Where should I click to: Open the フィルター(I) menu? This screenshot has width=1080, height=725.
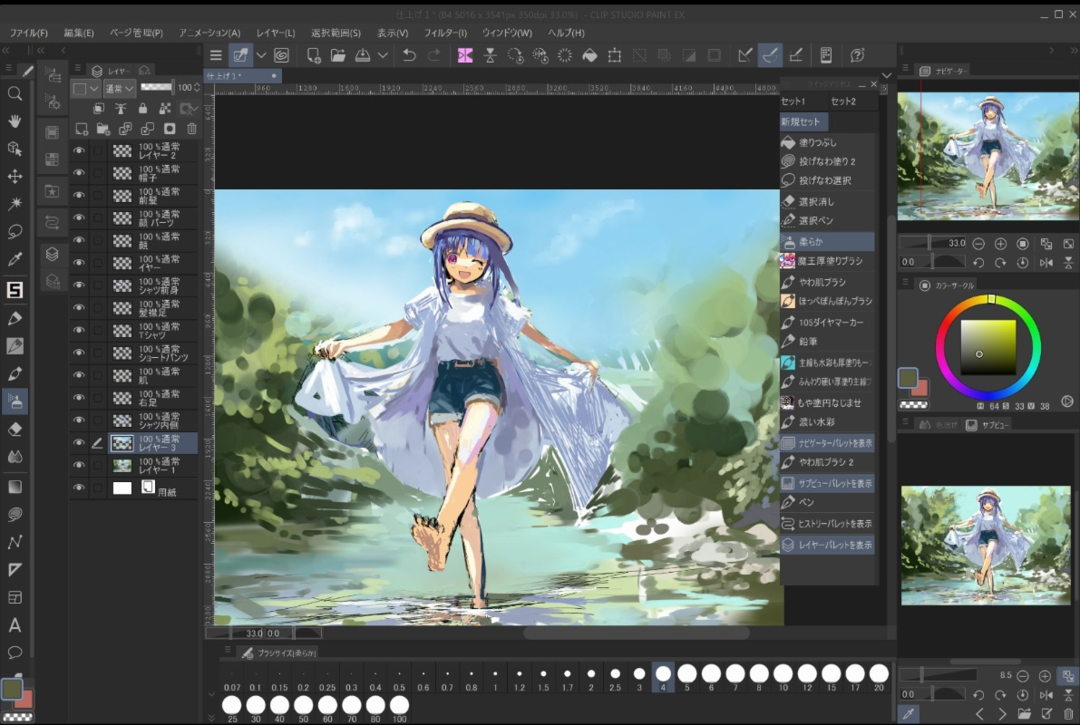pos(445,33)
